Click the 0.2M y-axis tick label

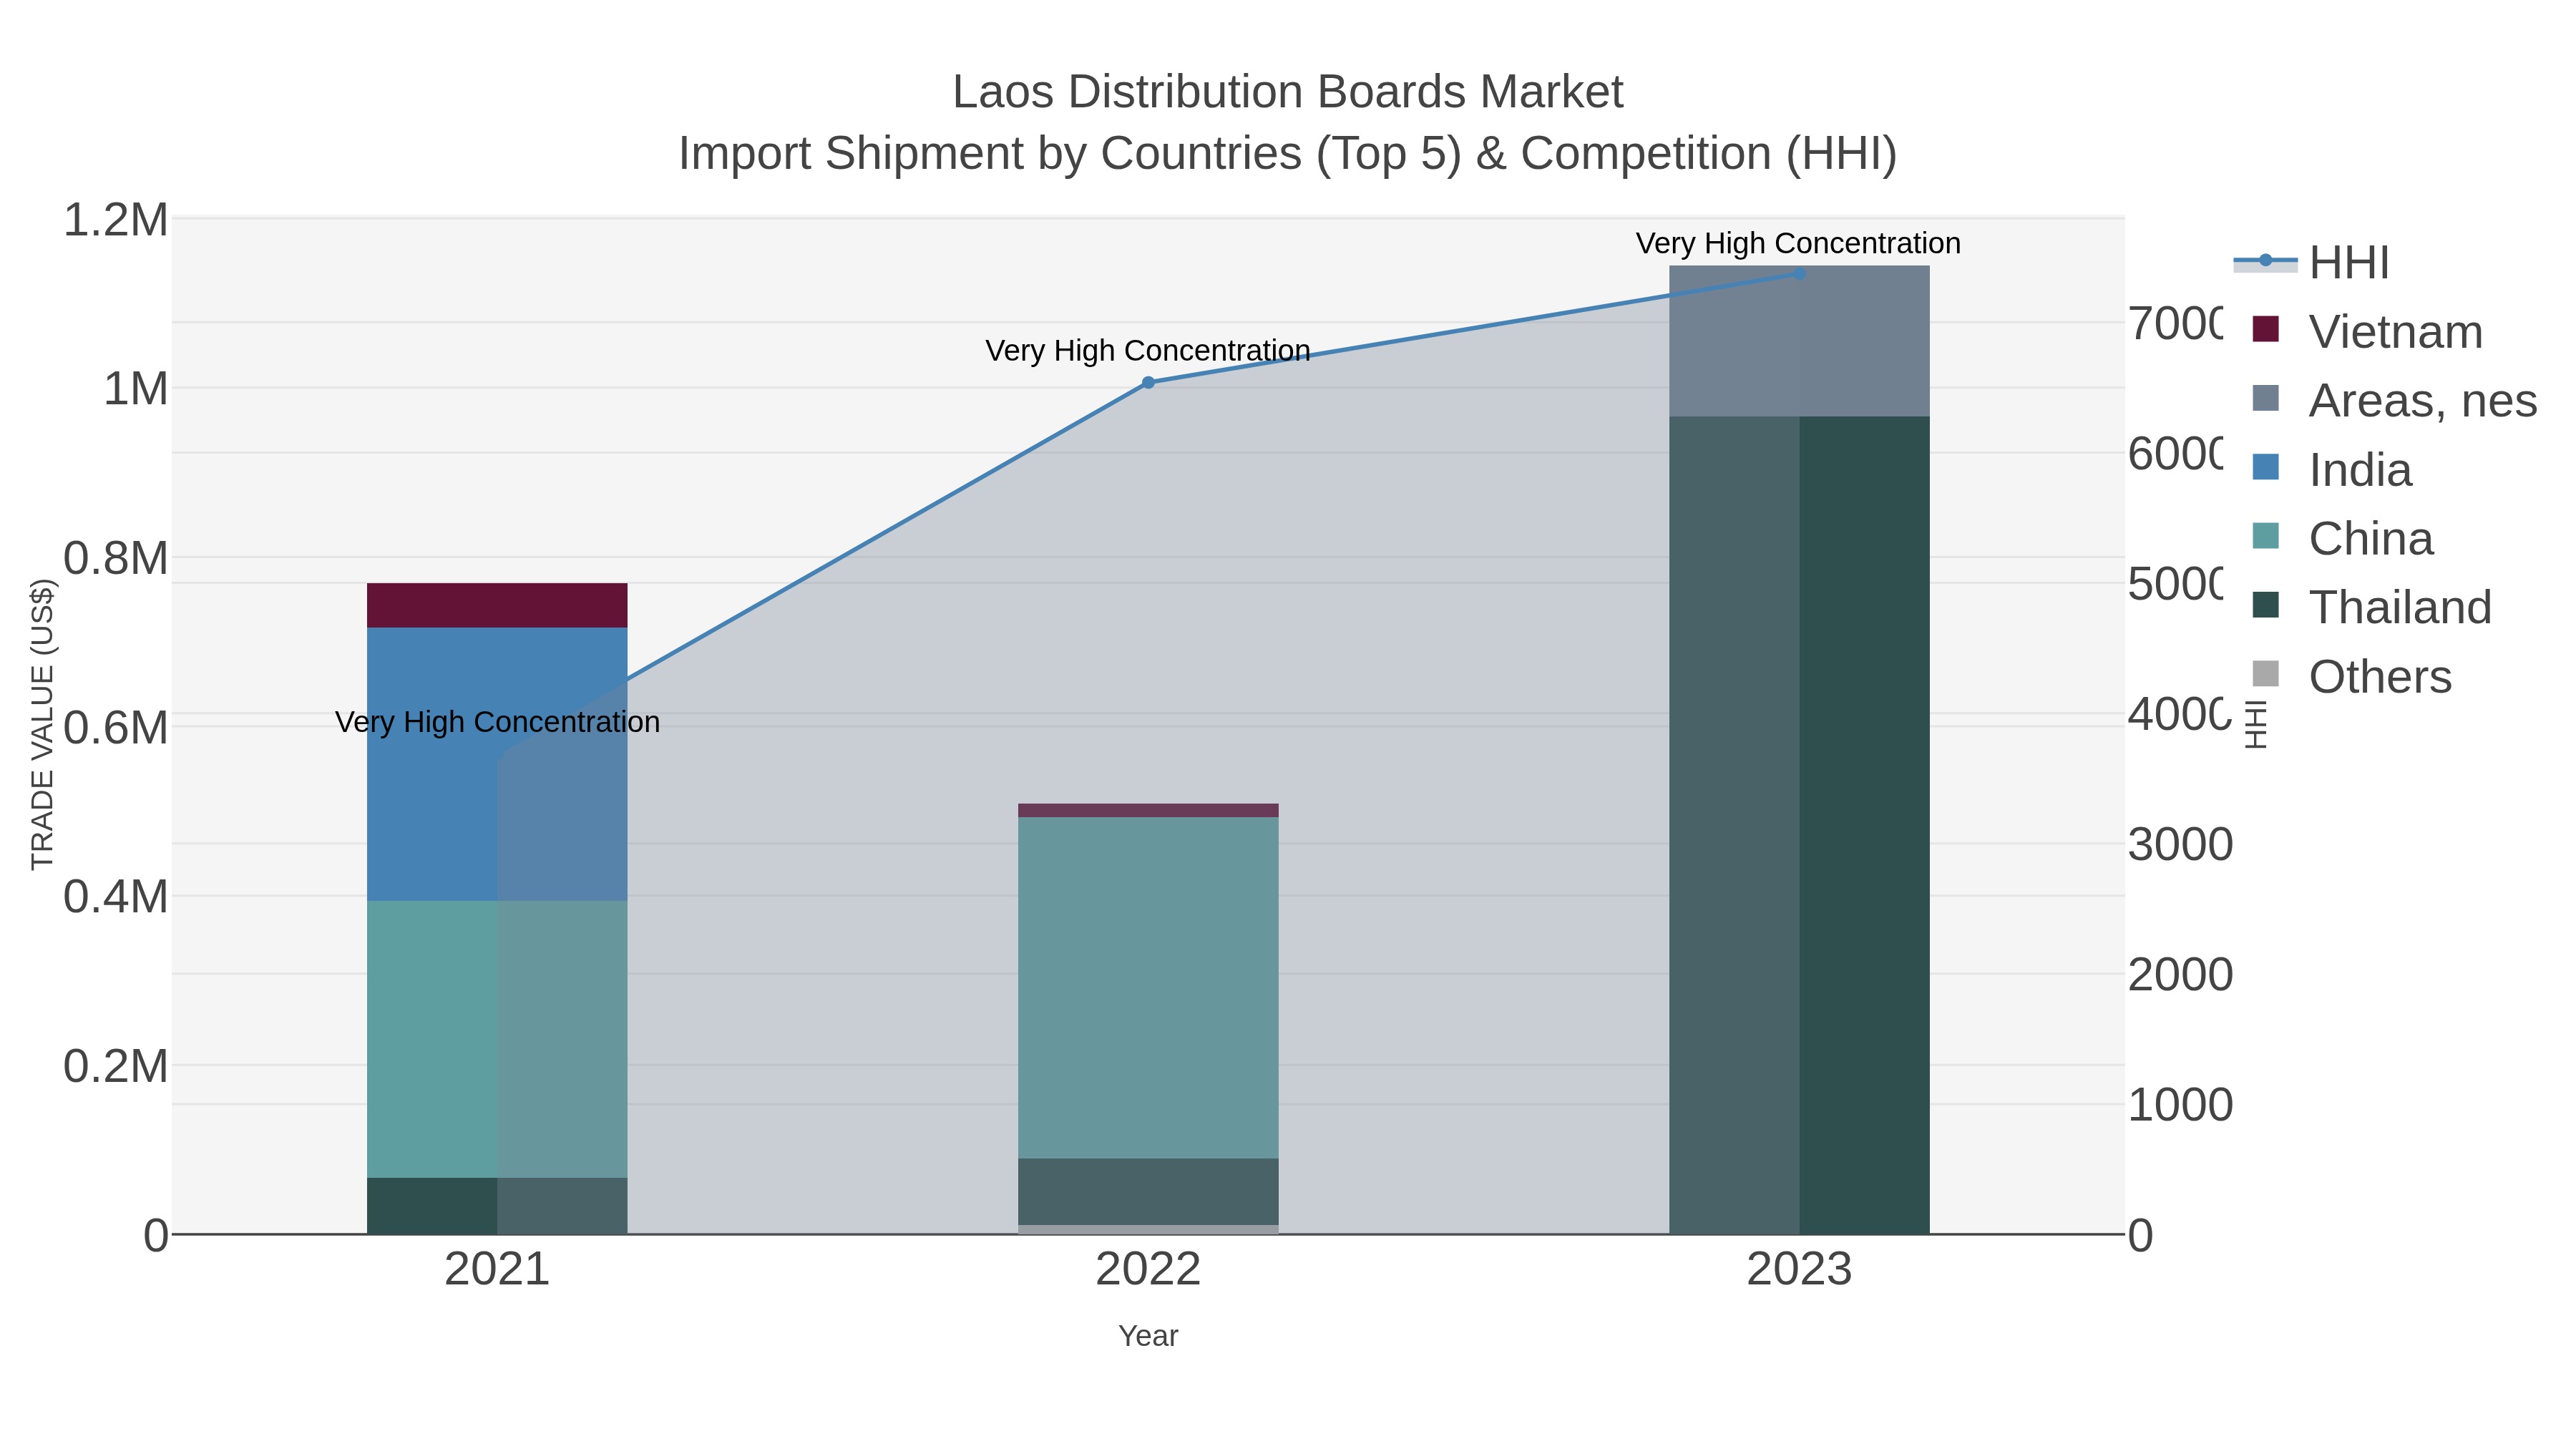(116, 1066)
